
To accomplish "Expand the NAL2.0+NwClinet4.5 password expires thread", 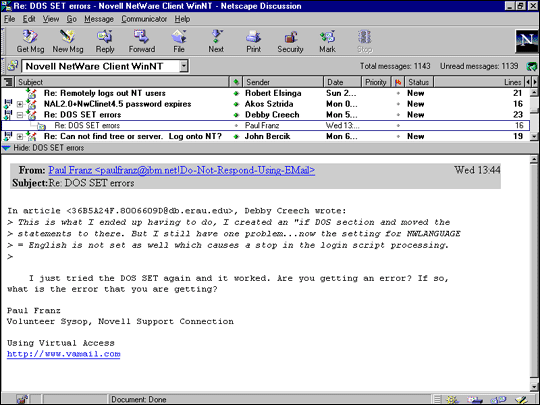I will pyautogui.click(x=20, y=104).
